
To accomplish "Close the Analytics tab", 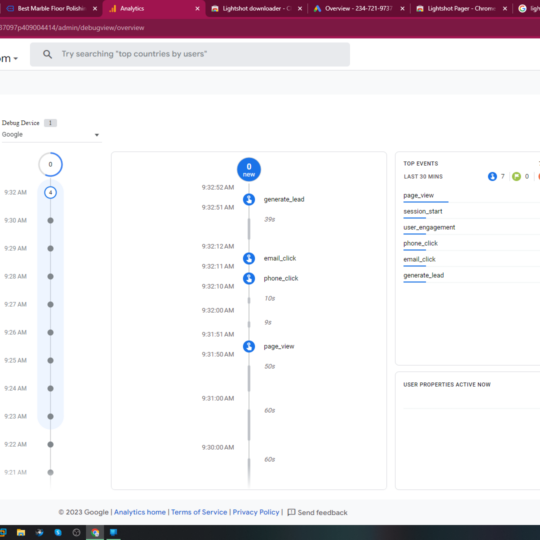I will pos(197,9).
